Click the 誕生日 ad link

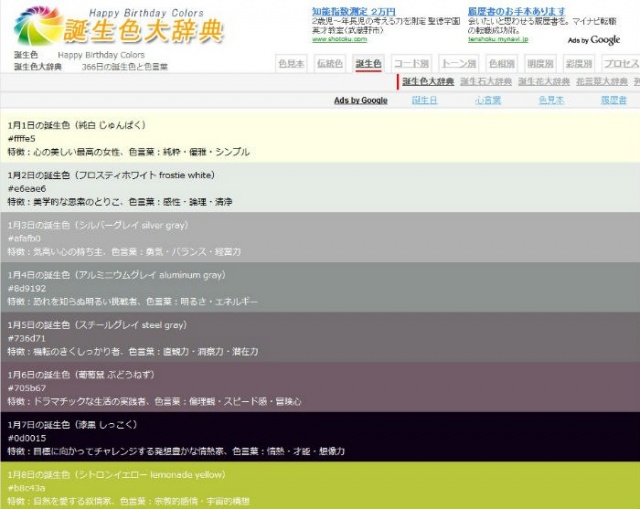click(425, 101)
